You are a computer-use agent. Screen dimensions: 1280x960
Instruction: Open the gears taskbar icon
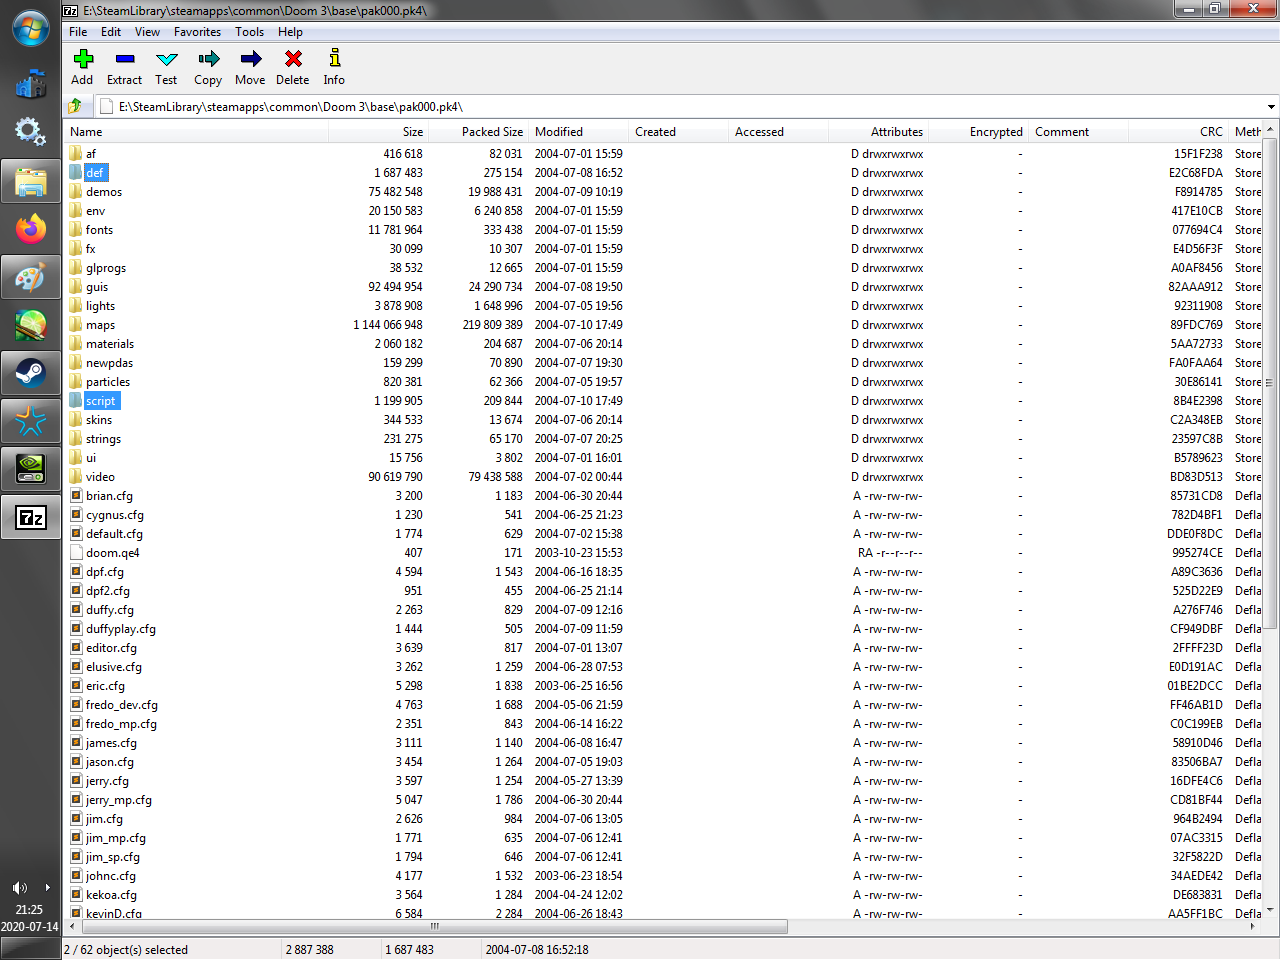click(x=31, y=132)
